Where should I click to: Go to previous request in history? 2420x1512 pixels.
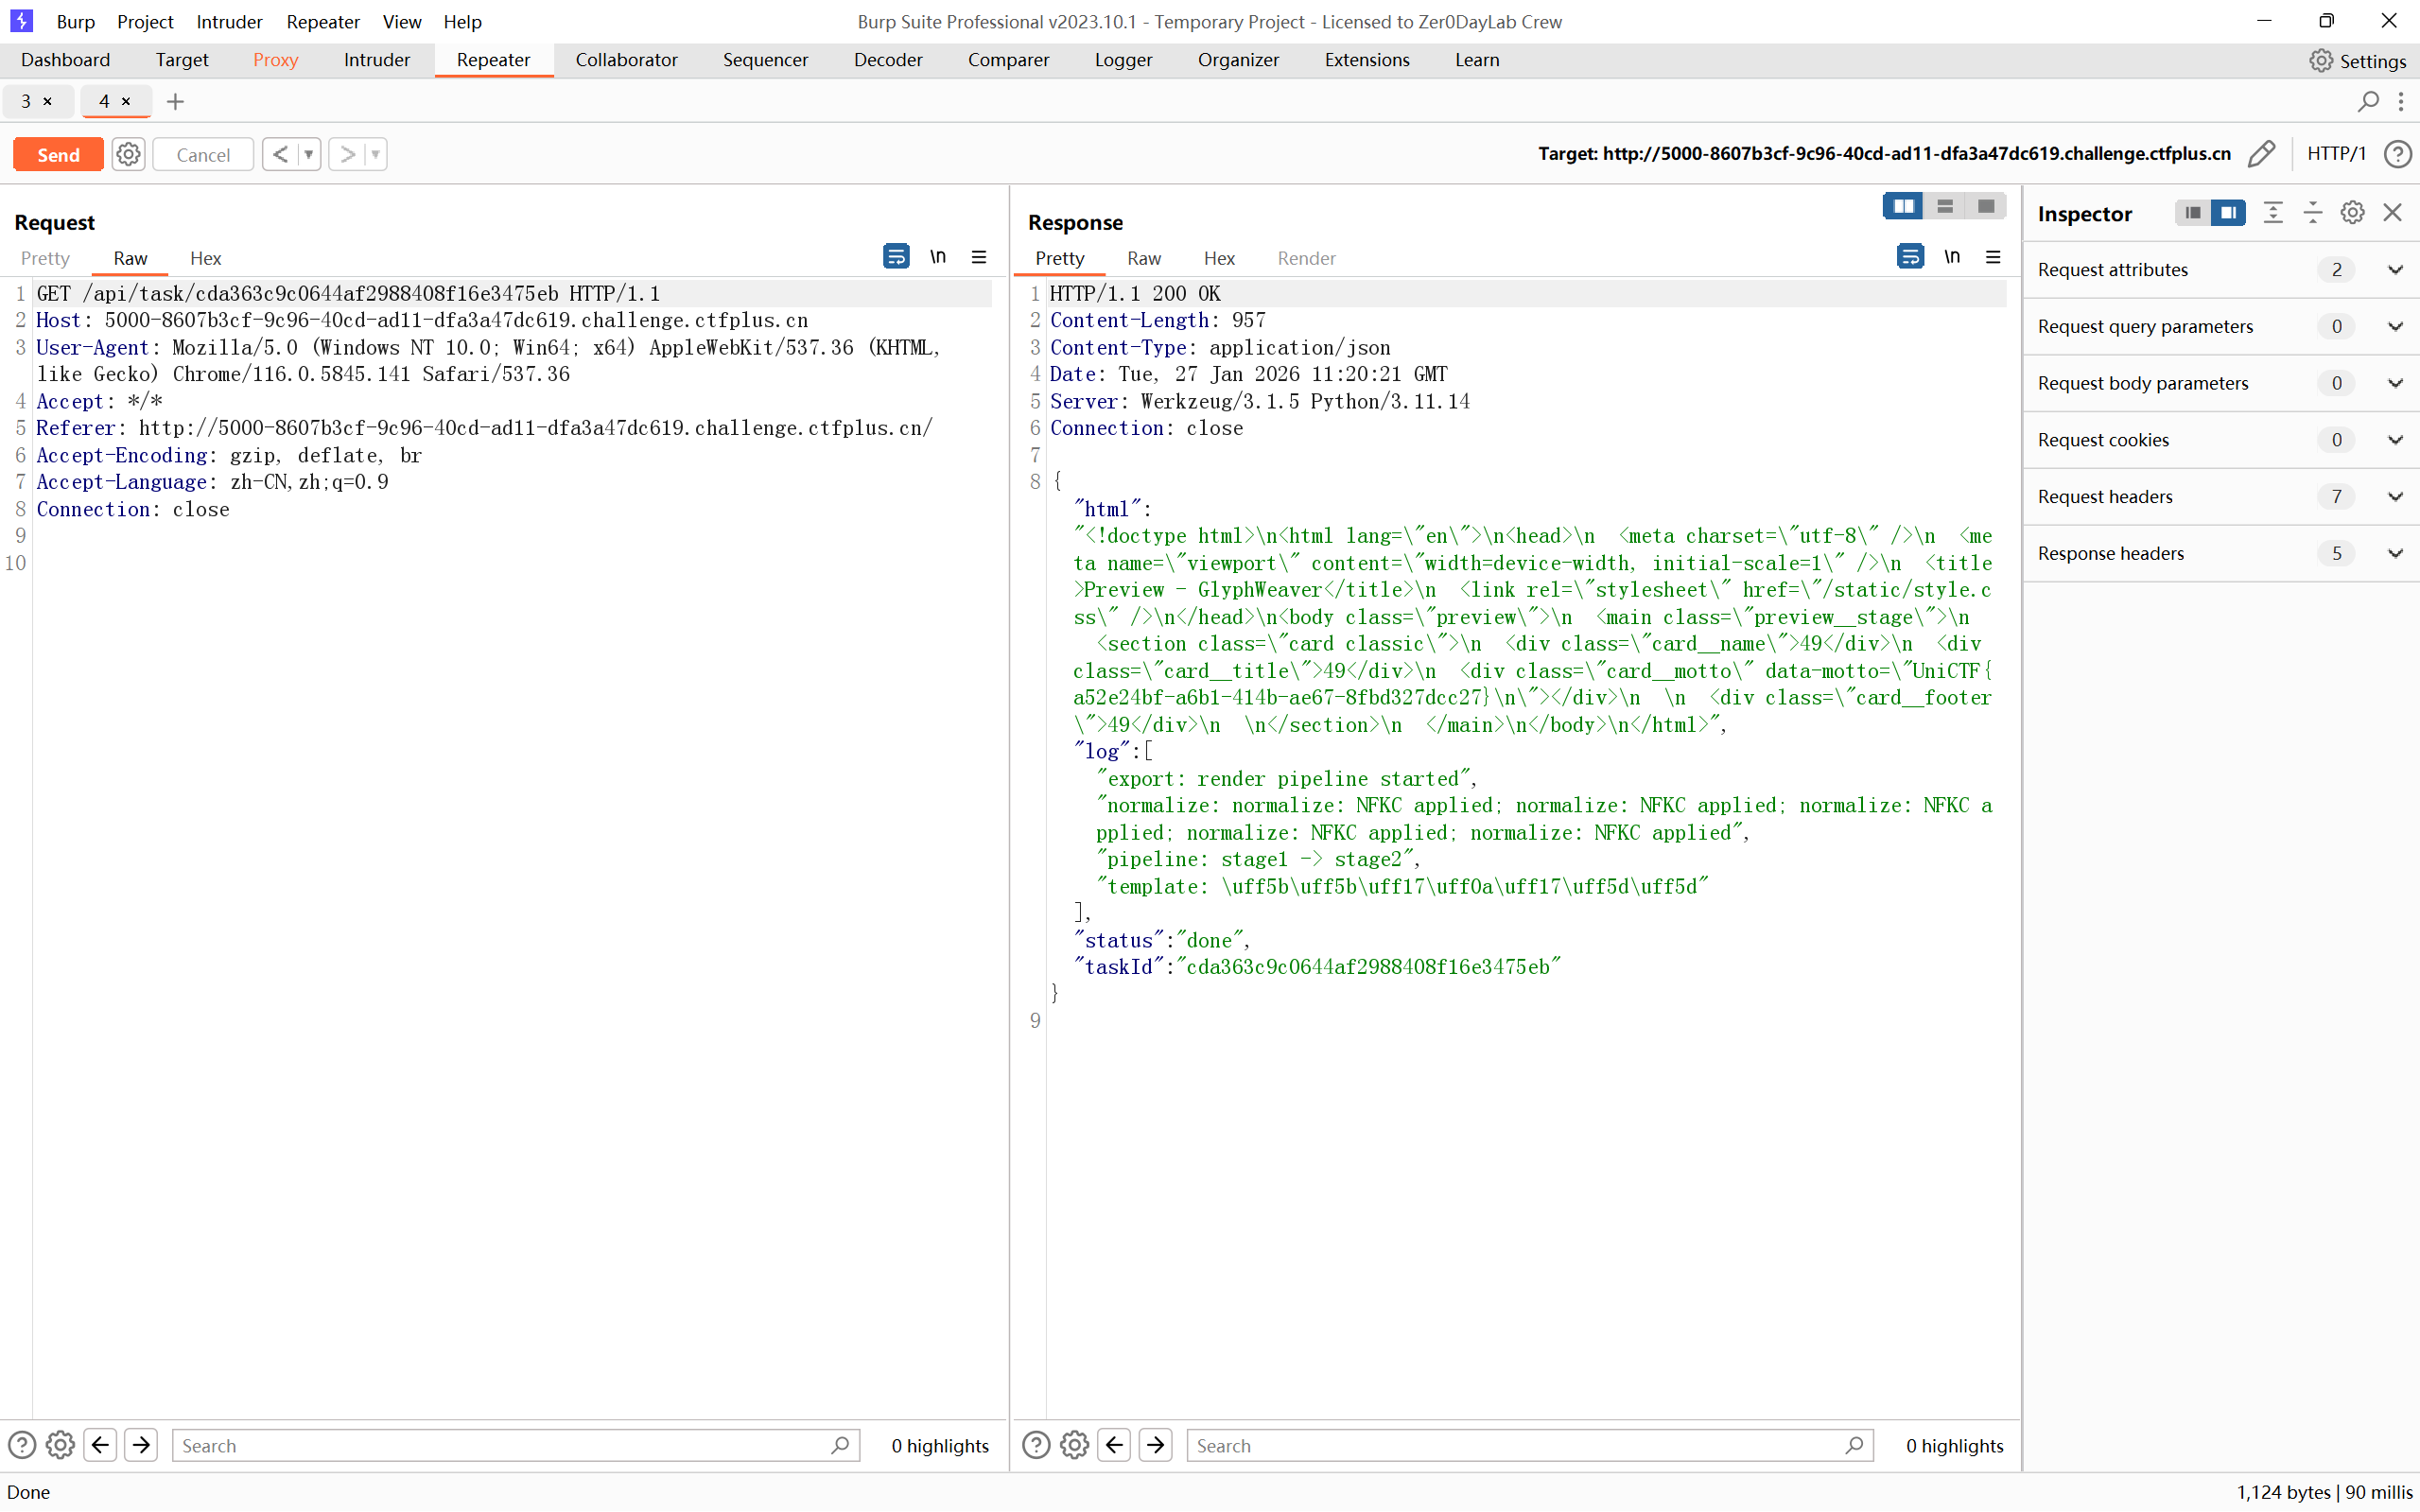[x=280, y=154]
